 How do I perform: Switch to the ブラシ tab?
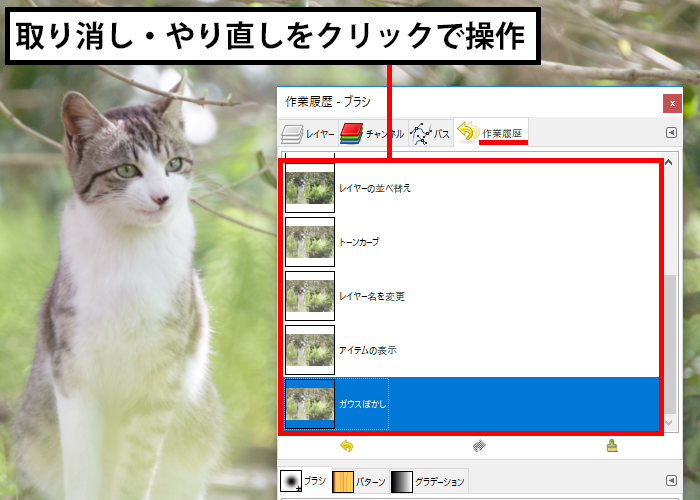click(304, 481)
